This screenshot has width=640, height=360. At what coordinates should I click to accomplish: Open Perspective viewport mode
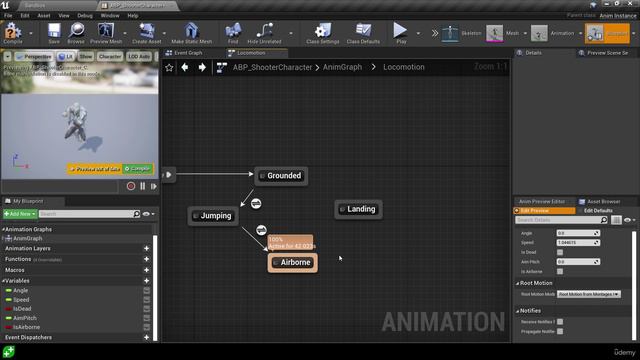pos(34,56)
